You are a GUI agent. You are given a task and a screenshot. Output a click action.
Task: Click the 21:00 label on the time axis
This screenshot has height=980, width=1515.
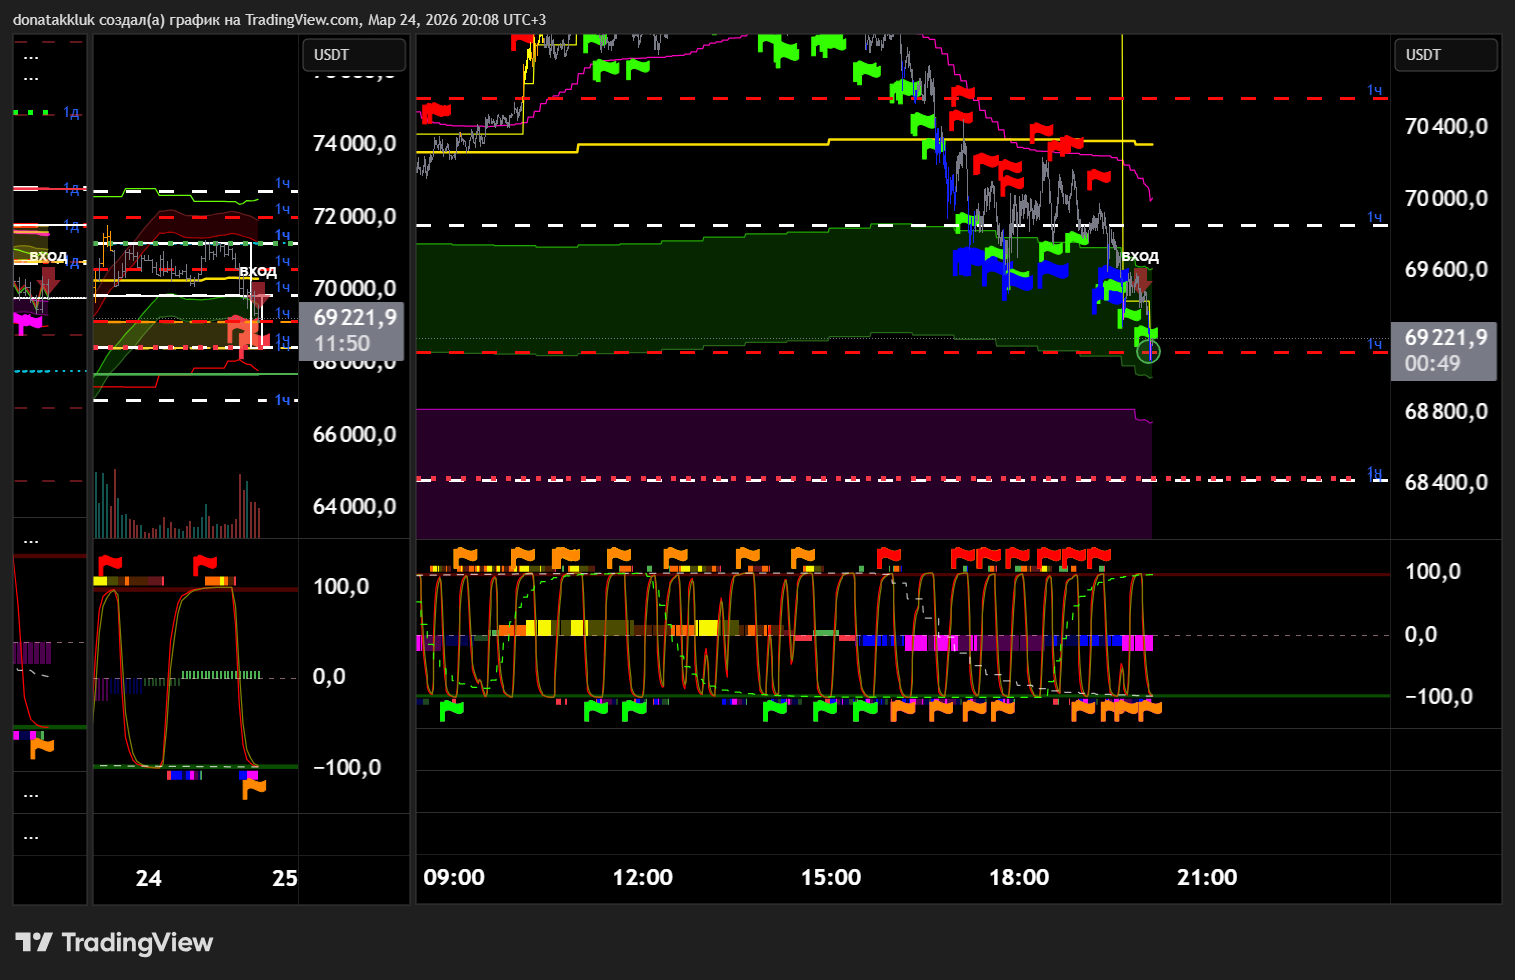pyautogui.click(x=1206, y=877)
